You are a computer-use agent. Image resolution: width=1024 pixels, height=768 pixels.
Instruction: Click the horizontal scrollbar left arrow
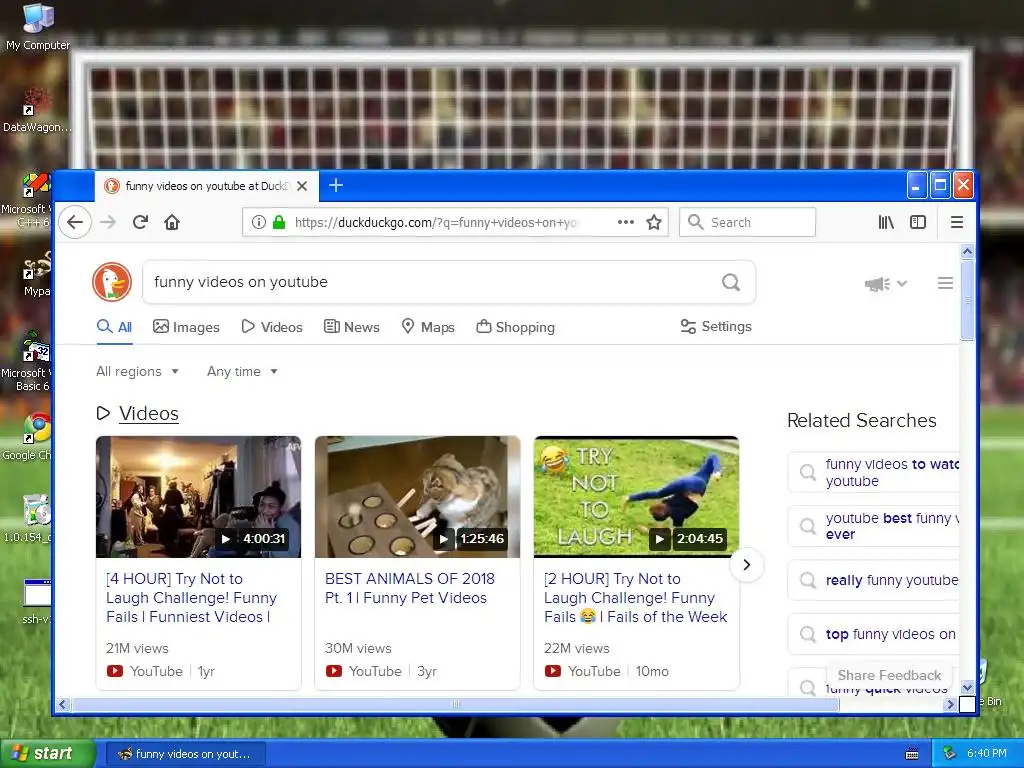pos(63,705)
